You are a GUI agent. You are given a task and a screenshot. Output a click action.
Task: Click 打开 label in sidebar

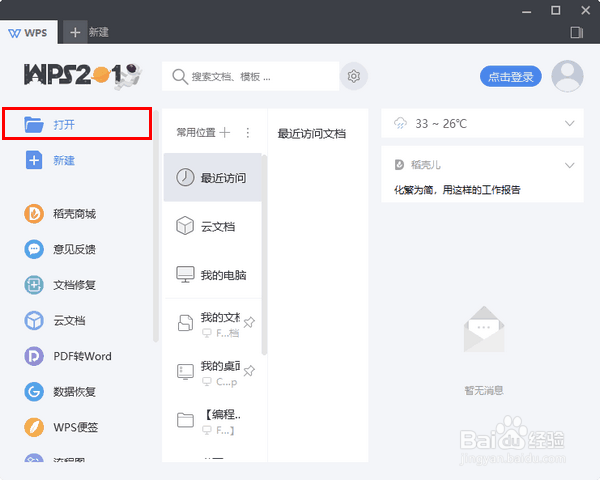point(64,125)
